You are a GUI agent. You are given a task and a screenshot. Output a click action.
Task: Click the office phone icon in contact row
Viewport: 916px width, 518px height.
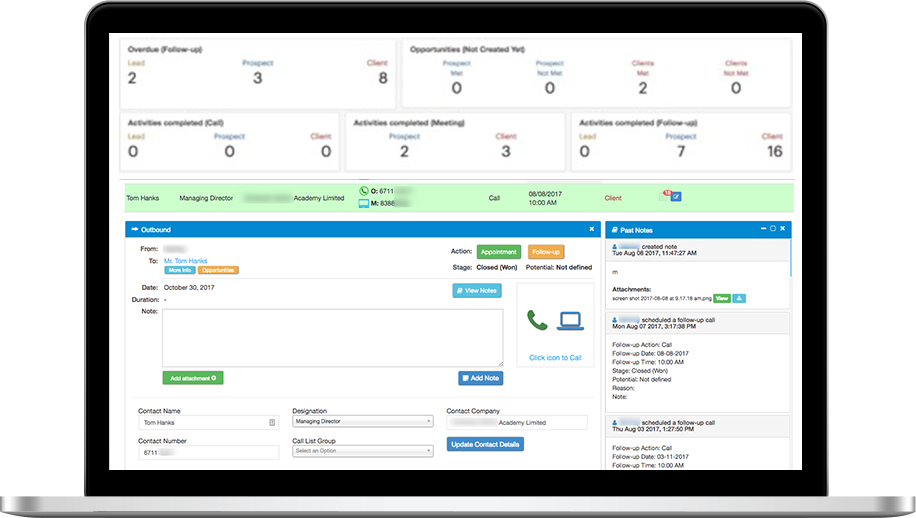click(364, 191)
